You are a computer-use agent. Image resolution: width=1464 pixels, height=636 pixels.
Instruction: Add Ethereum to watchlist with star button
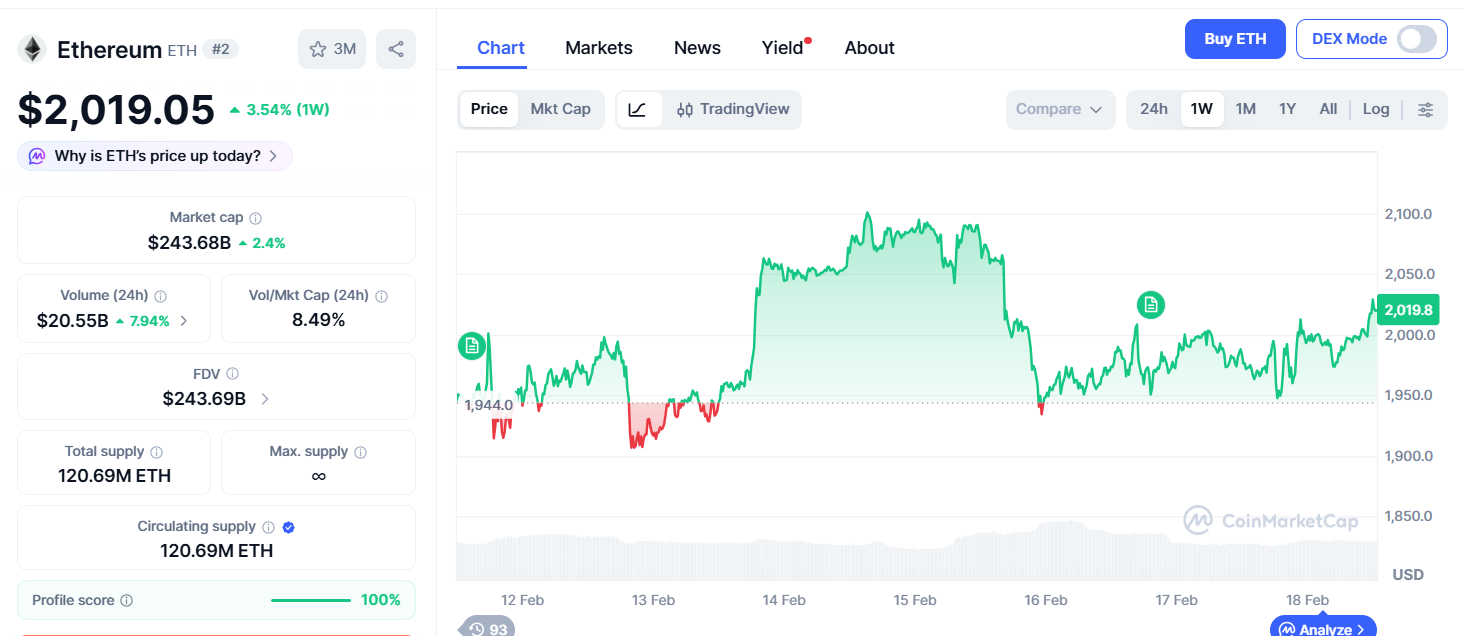(x=333, y=49)
